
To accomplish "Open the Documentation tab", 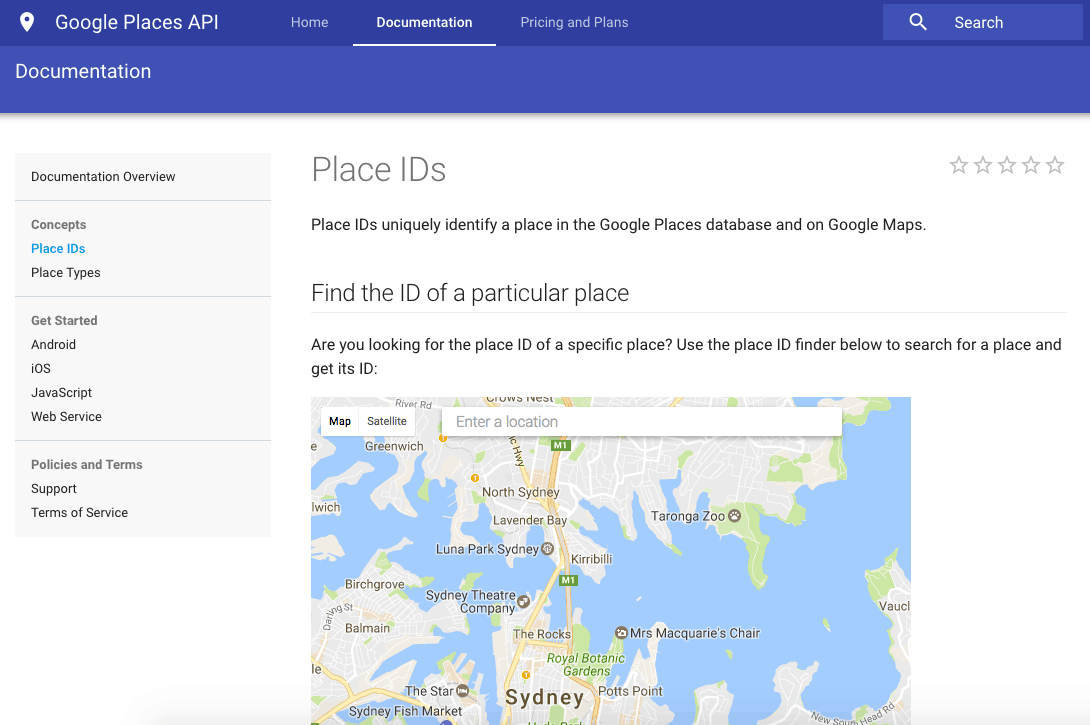I will [424, 22].
